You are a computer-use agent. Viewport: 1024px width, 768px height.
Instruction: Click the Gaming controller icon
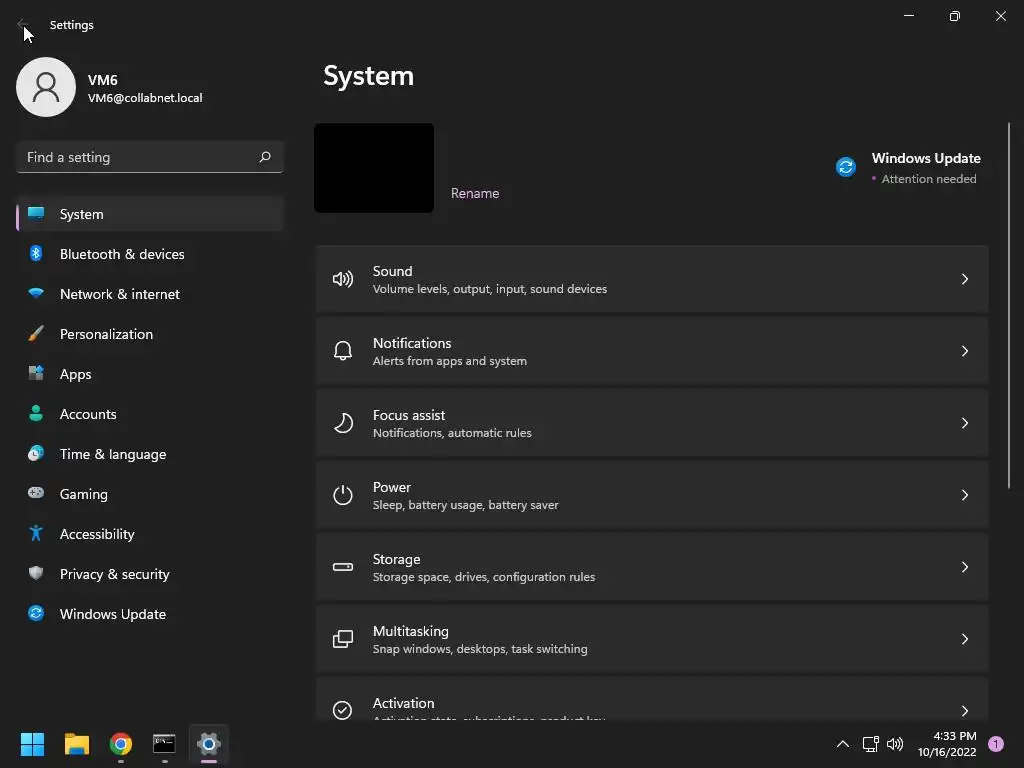point(36,493)
